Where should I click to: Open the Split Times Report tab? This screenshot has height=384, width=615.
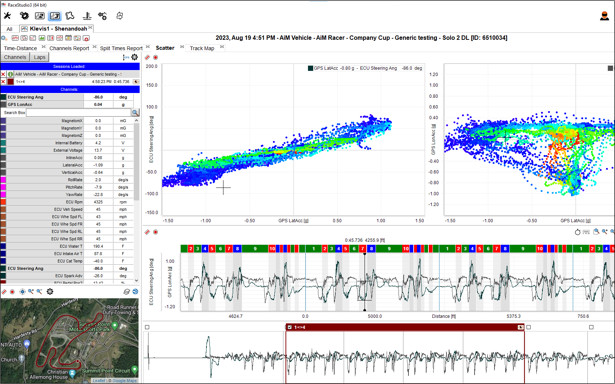[x=121, y=48]
